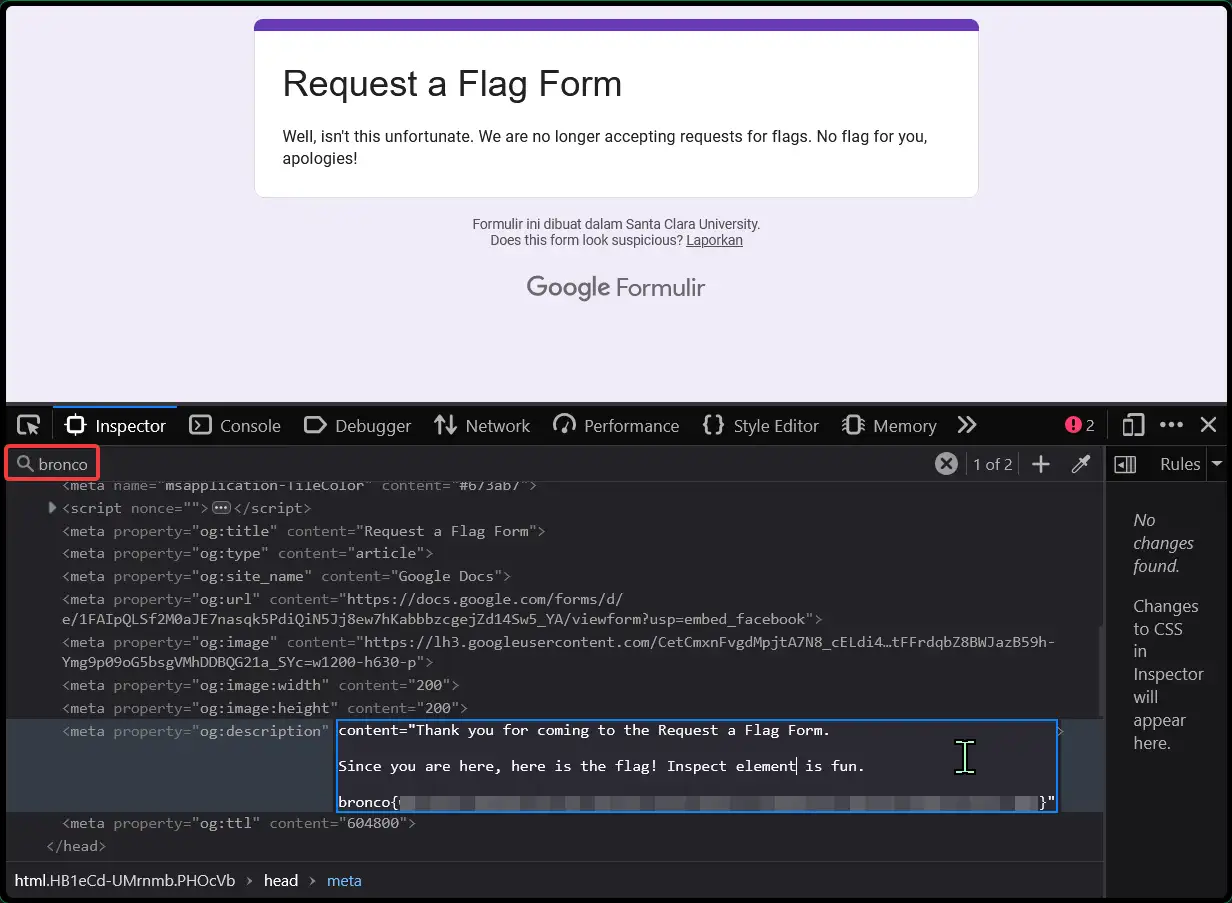This screenshot has width=1232, height=903.
Task: Click the create new node plus icon
Action: click(1041, 464)
